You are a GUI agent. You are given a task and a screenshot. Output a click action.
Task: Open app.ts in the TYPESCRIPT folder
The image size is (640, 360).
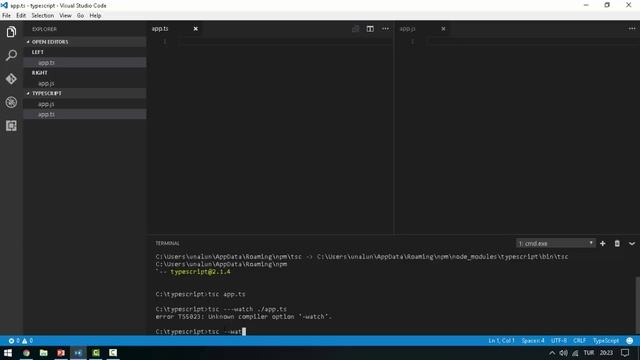tap(85, 114)
